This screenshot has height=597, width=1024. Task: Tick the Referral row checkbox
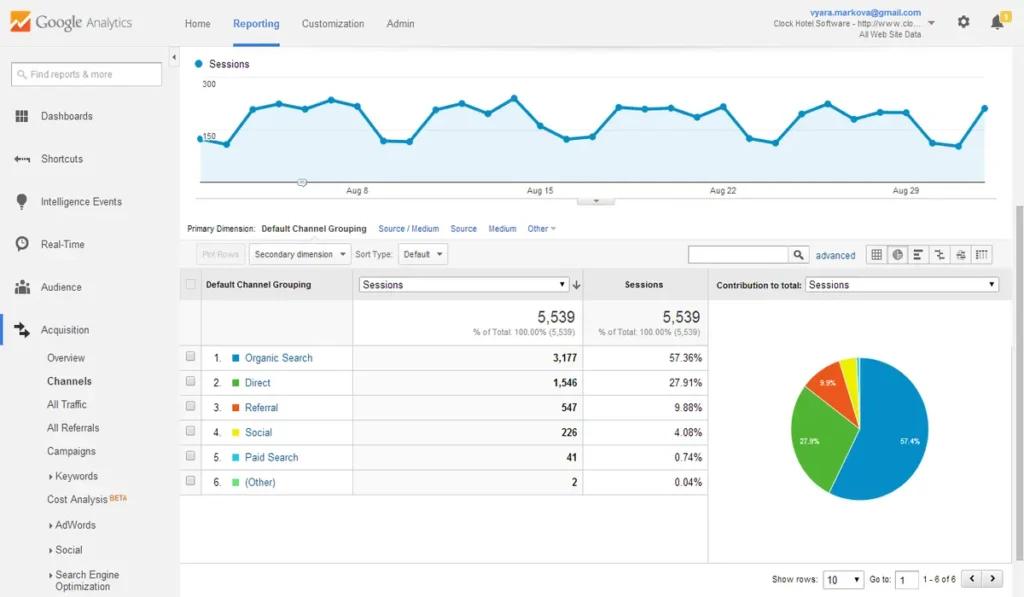coord(190,406)
